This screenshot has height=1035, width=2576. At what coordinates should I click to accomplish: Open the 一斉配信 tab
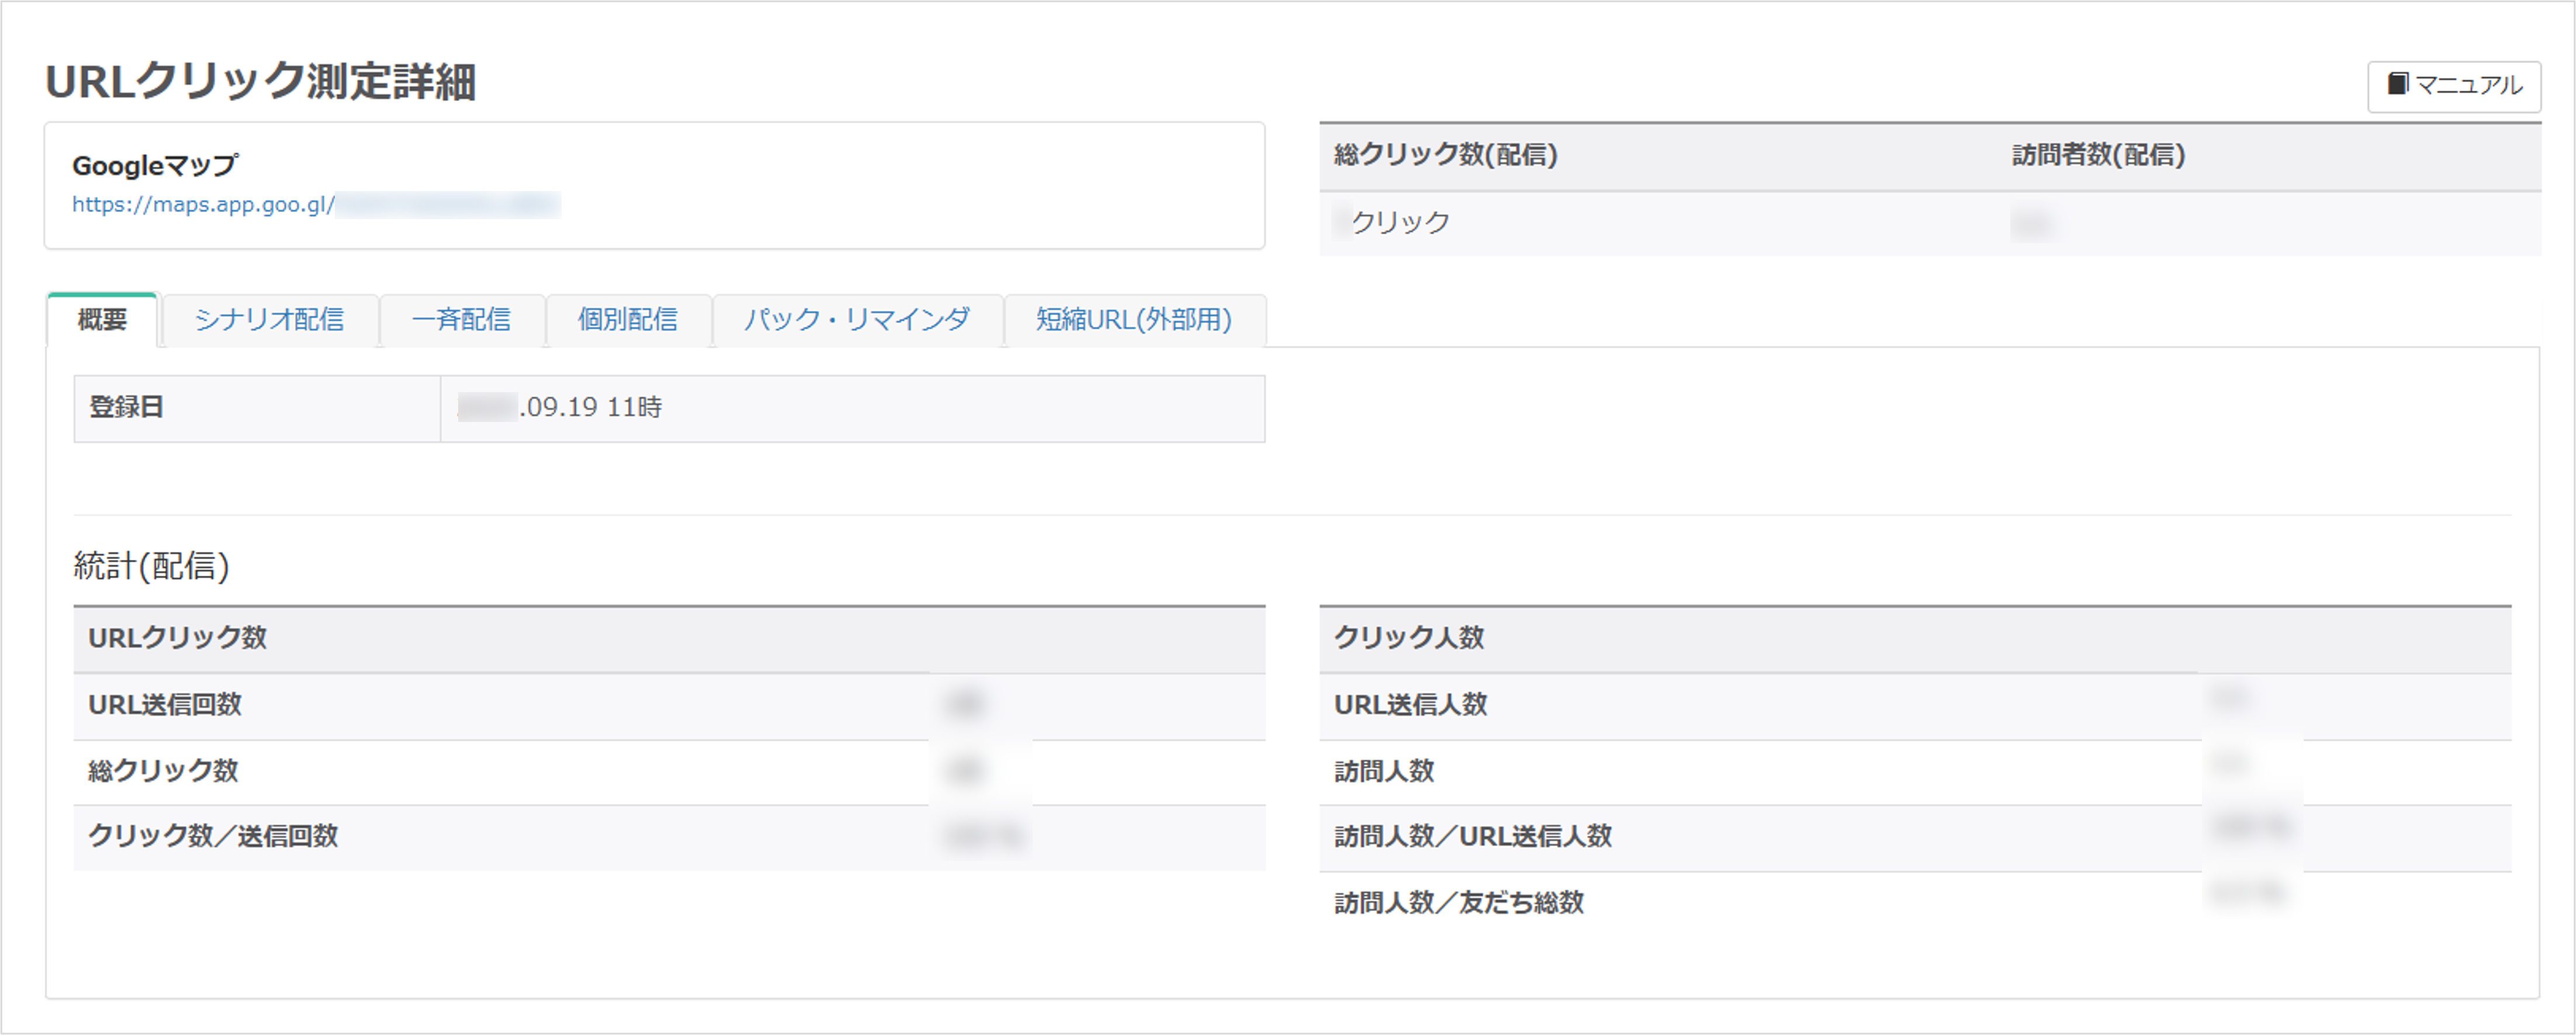point(461,320)
